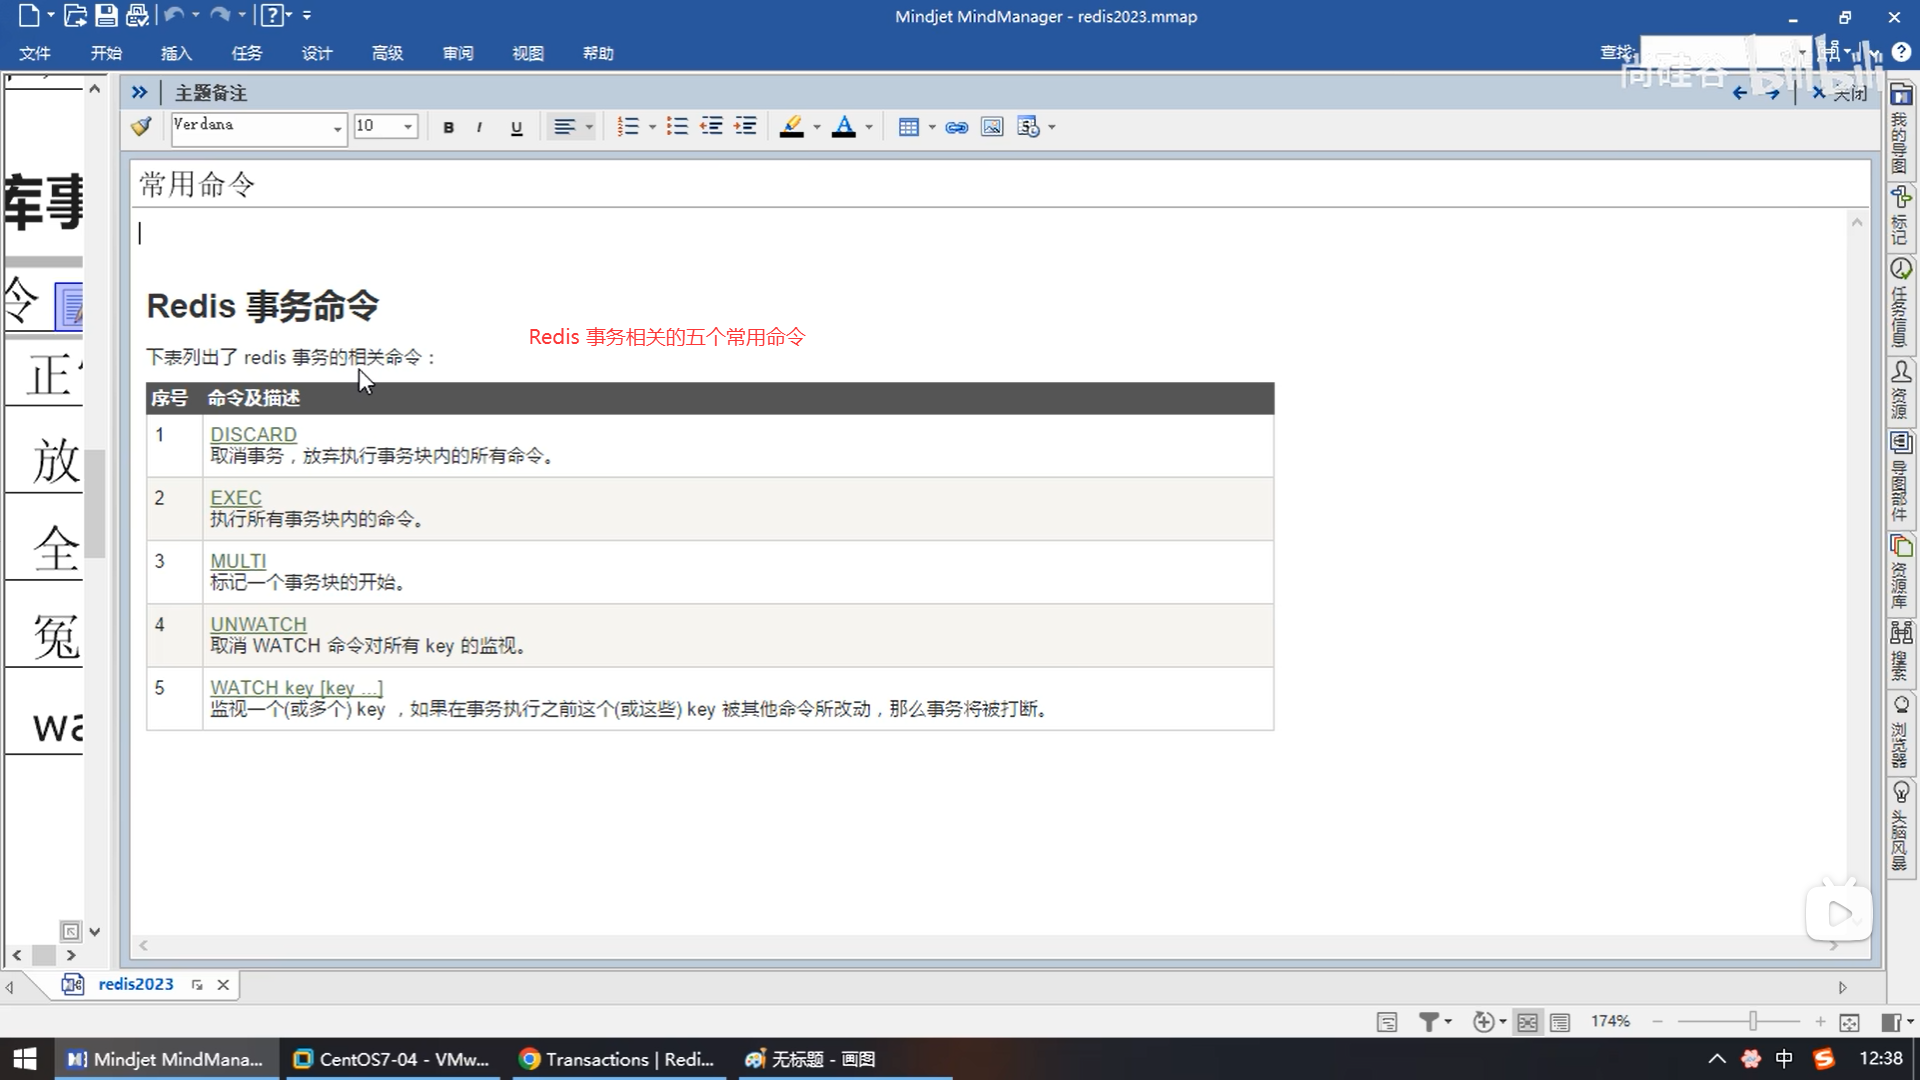Click the zoom slider handle
Image resolution: width=1920 pixels, height=1080 pixels.
1753,1021
